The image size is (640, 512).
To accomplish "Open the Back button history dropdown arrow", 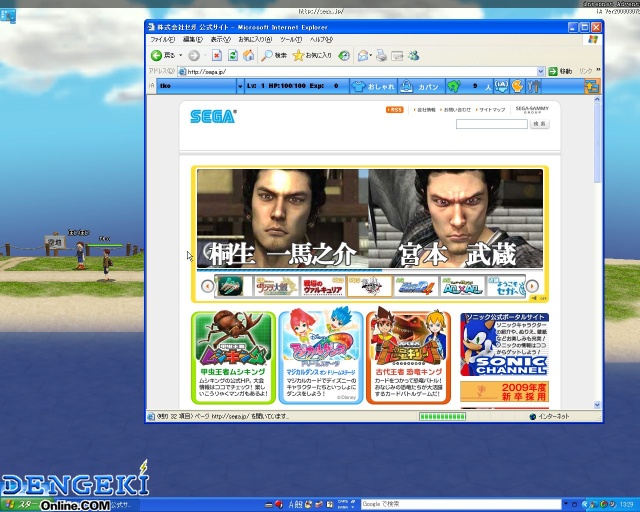I will tap(180, 55).
